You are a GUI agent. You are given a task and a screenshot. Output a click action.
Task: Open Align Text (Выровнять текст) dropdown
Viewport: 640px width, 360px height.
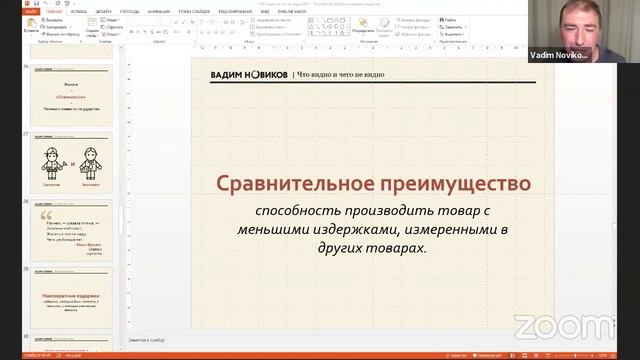tap(269, 27)
